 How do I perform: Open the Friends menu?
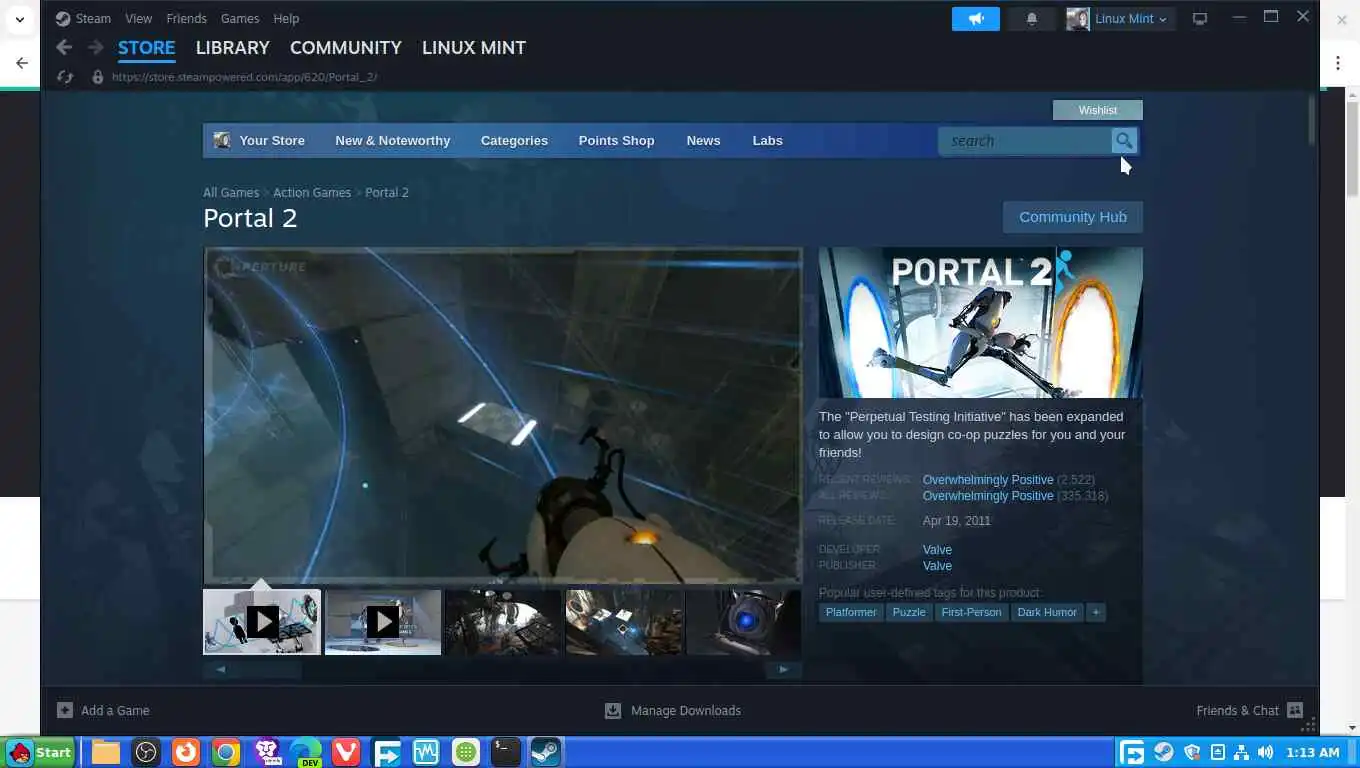coord(186,18)
